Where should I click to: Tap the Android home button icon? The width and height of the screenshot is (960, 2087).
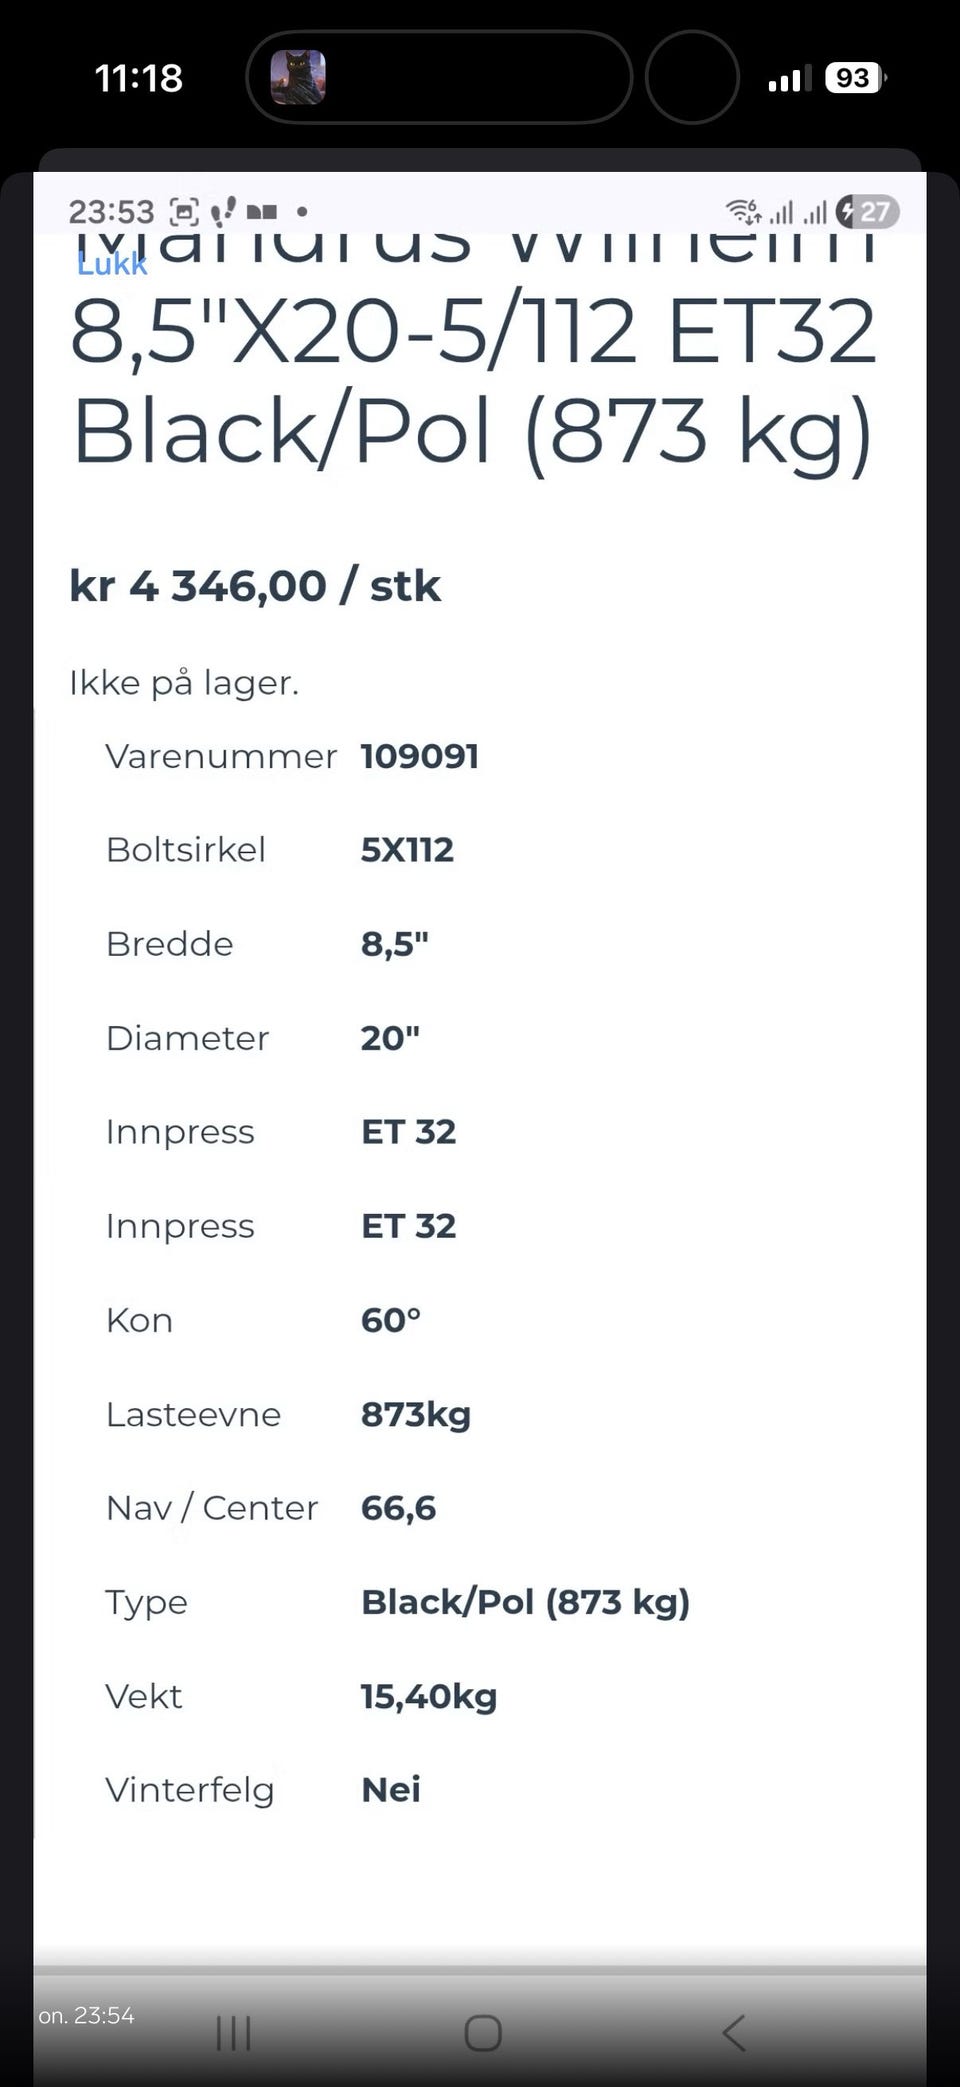pos(483,2033)
